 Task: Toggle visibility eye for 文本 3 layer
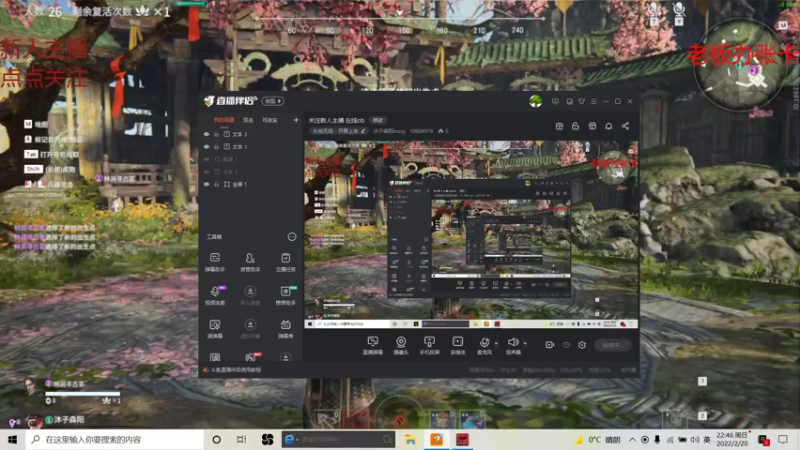click(x=207, y=134)
